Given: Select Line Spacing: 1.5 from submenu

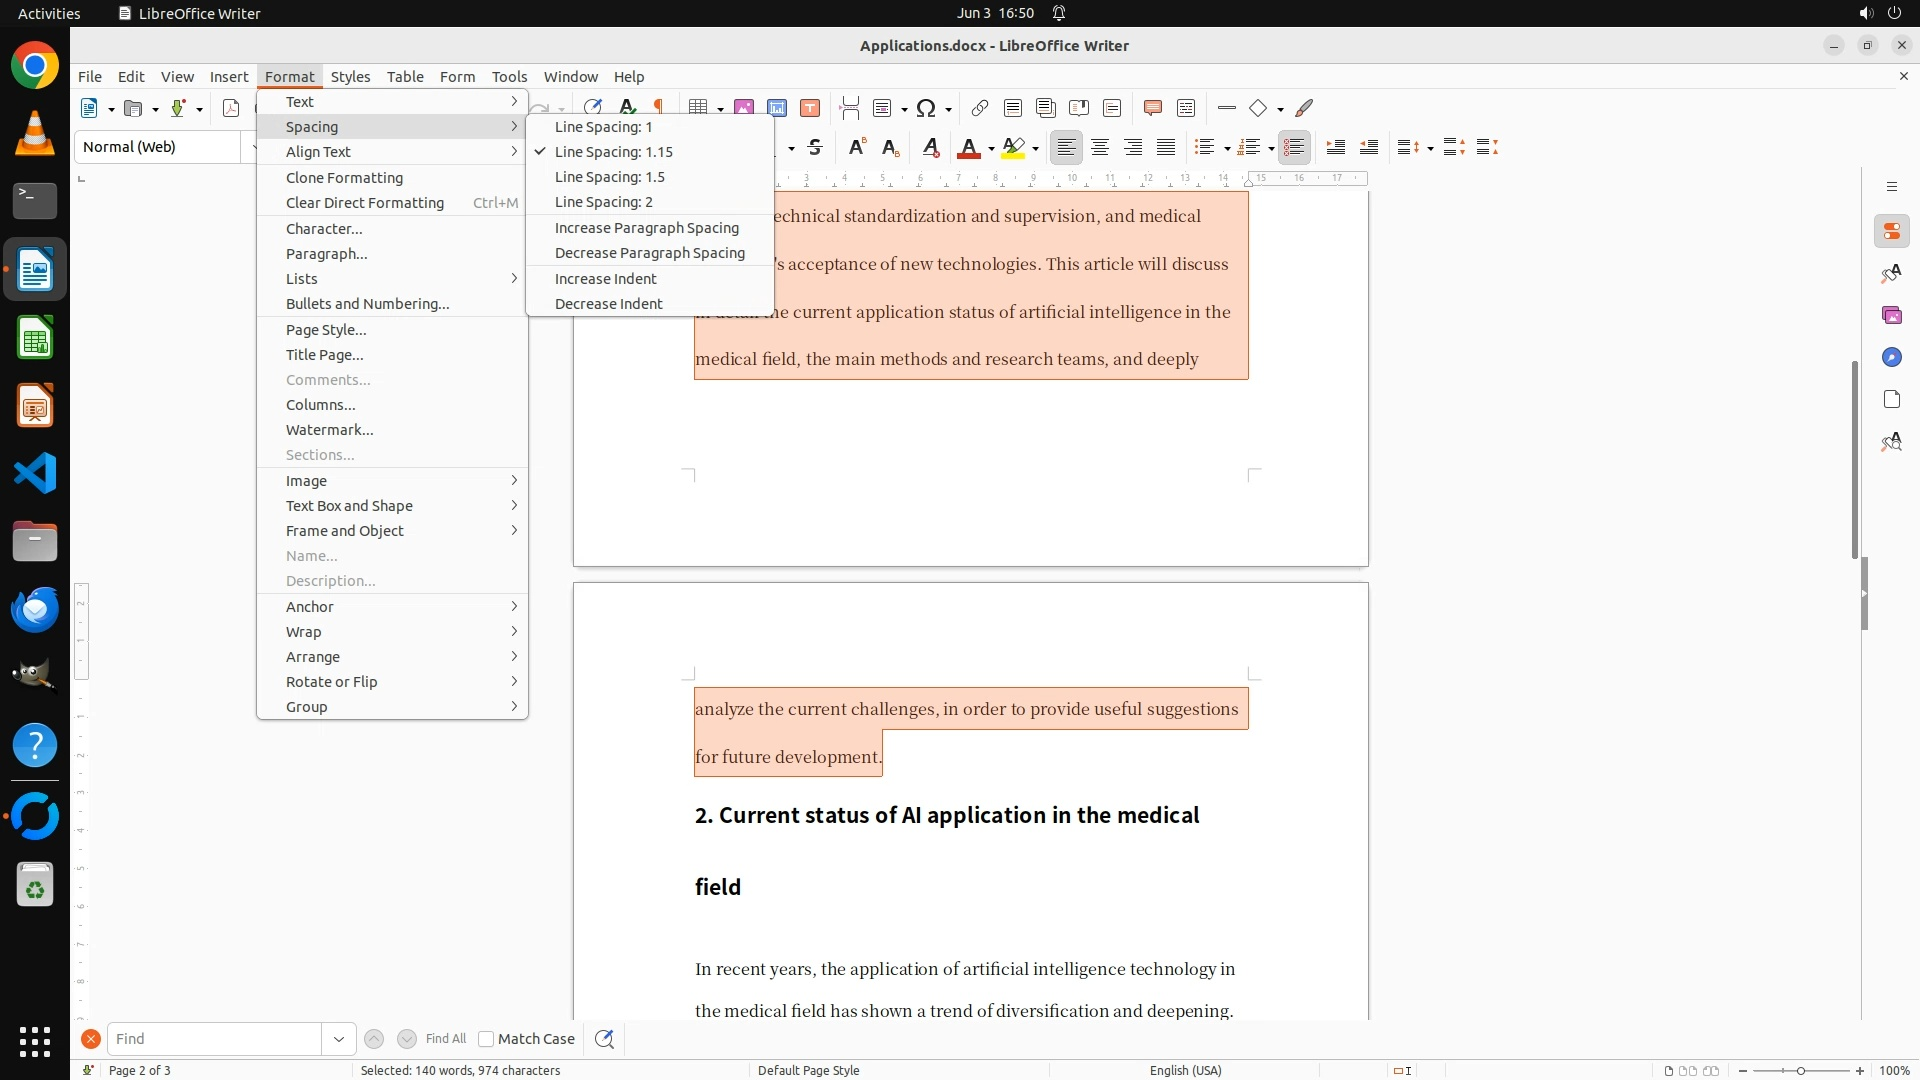Looking at the screenshot, I should (609, 177).
